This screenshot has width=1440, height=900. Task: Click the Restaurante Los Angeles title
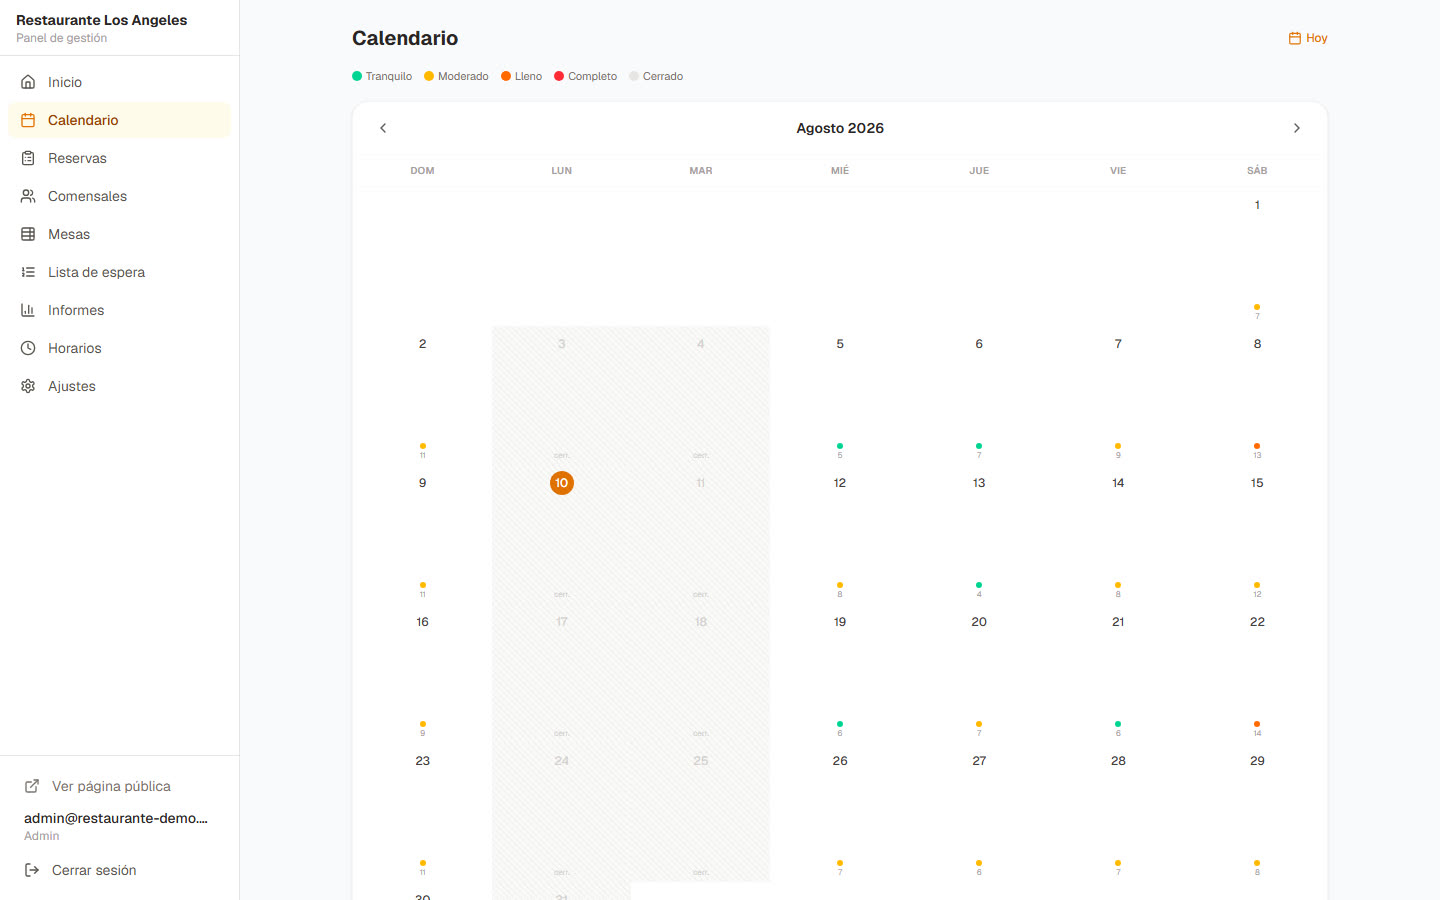(102, 20)
